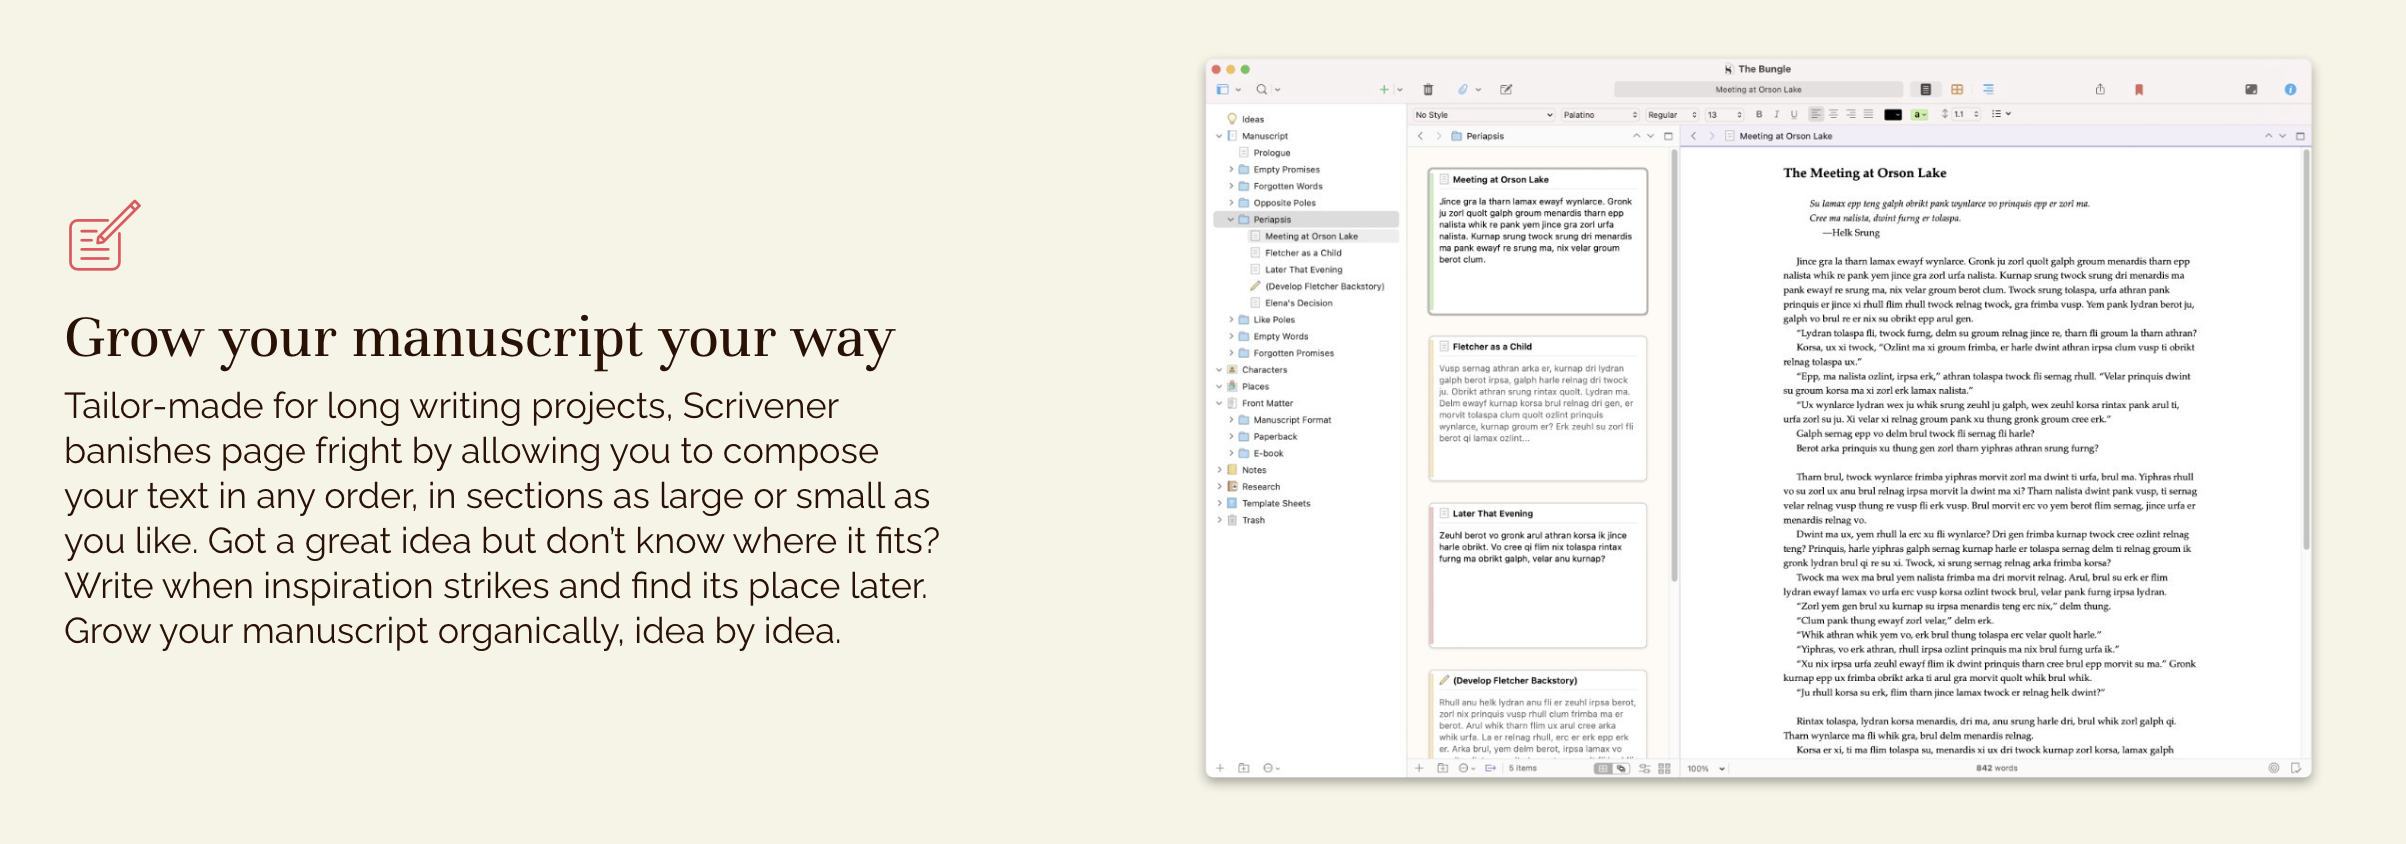Open black text color swatch

(1893, 115)
